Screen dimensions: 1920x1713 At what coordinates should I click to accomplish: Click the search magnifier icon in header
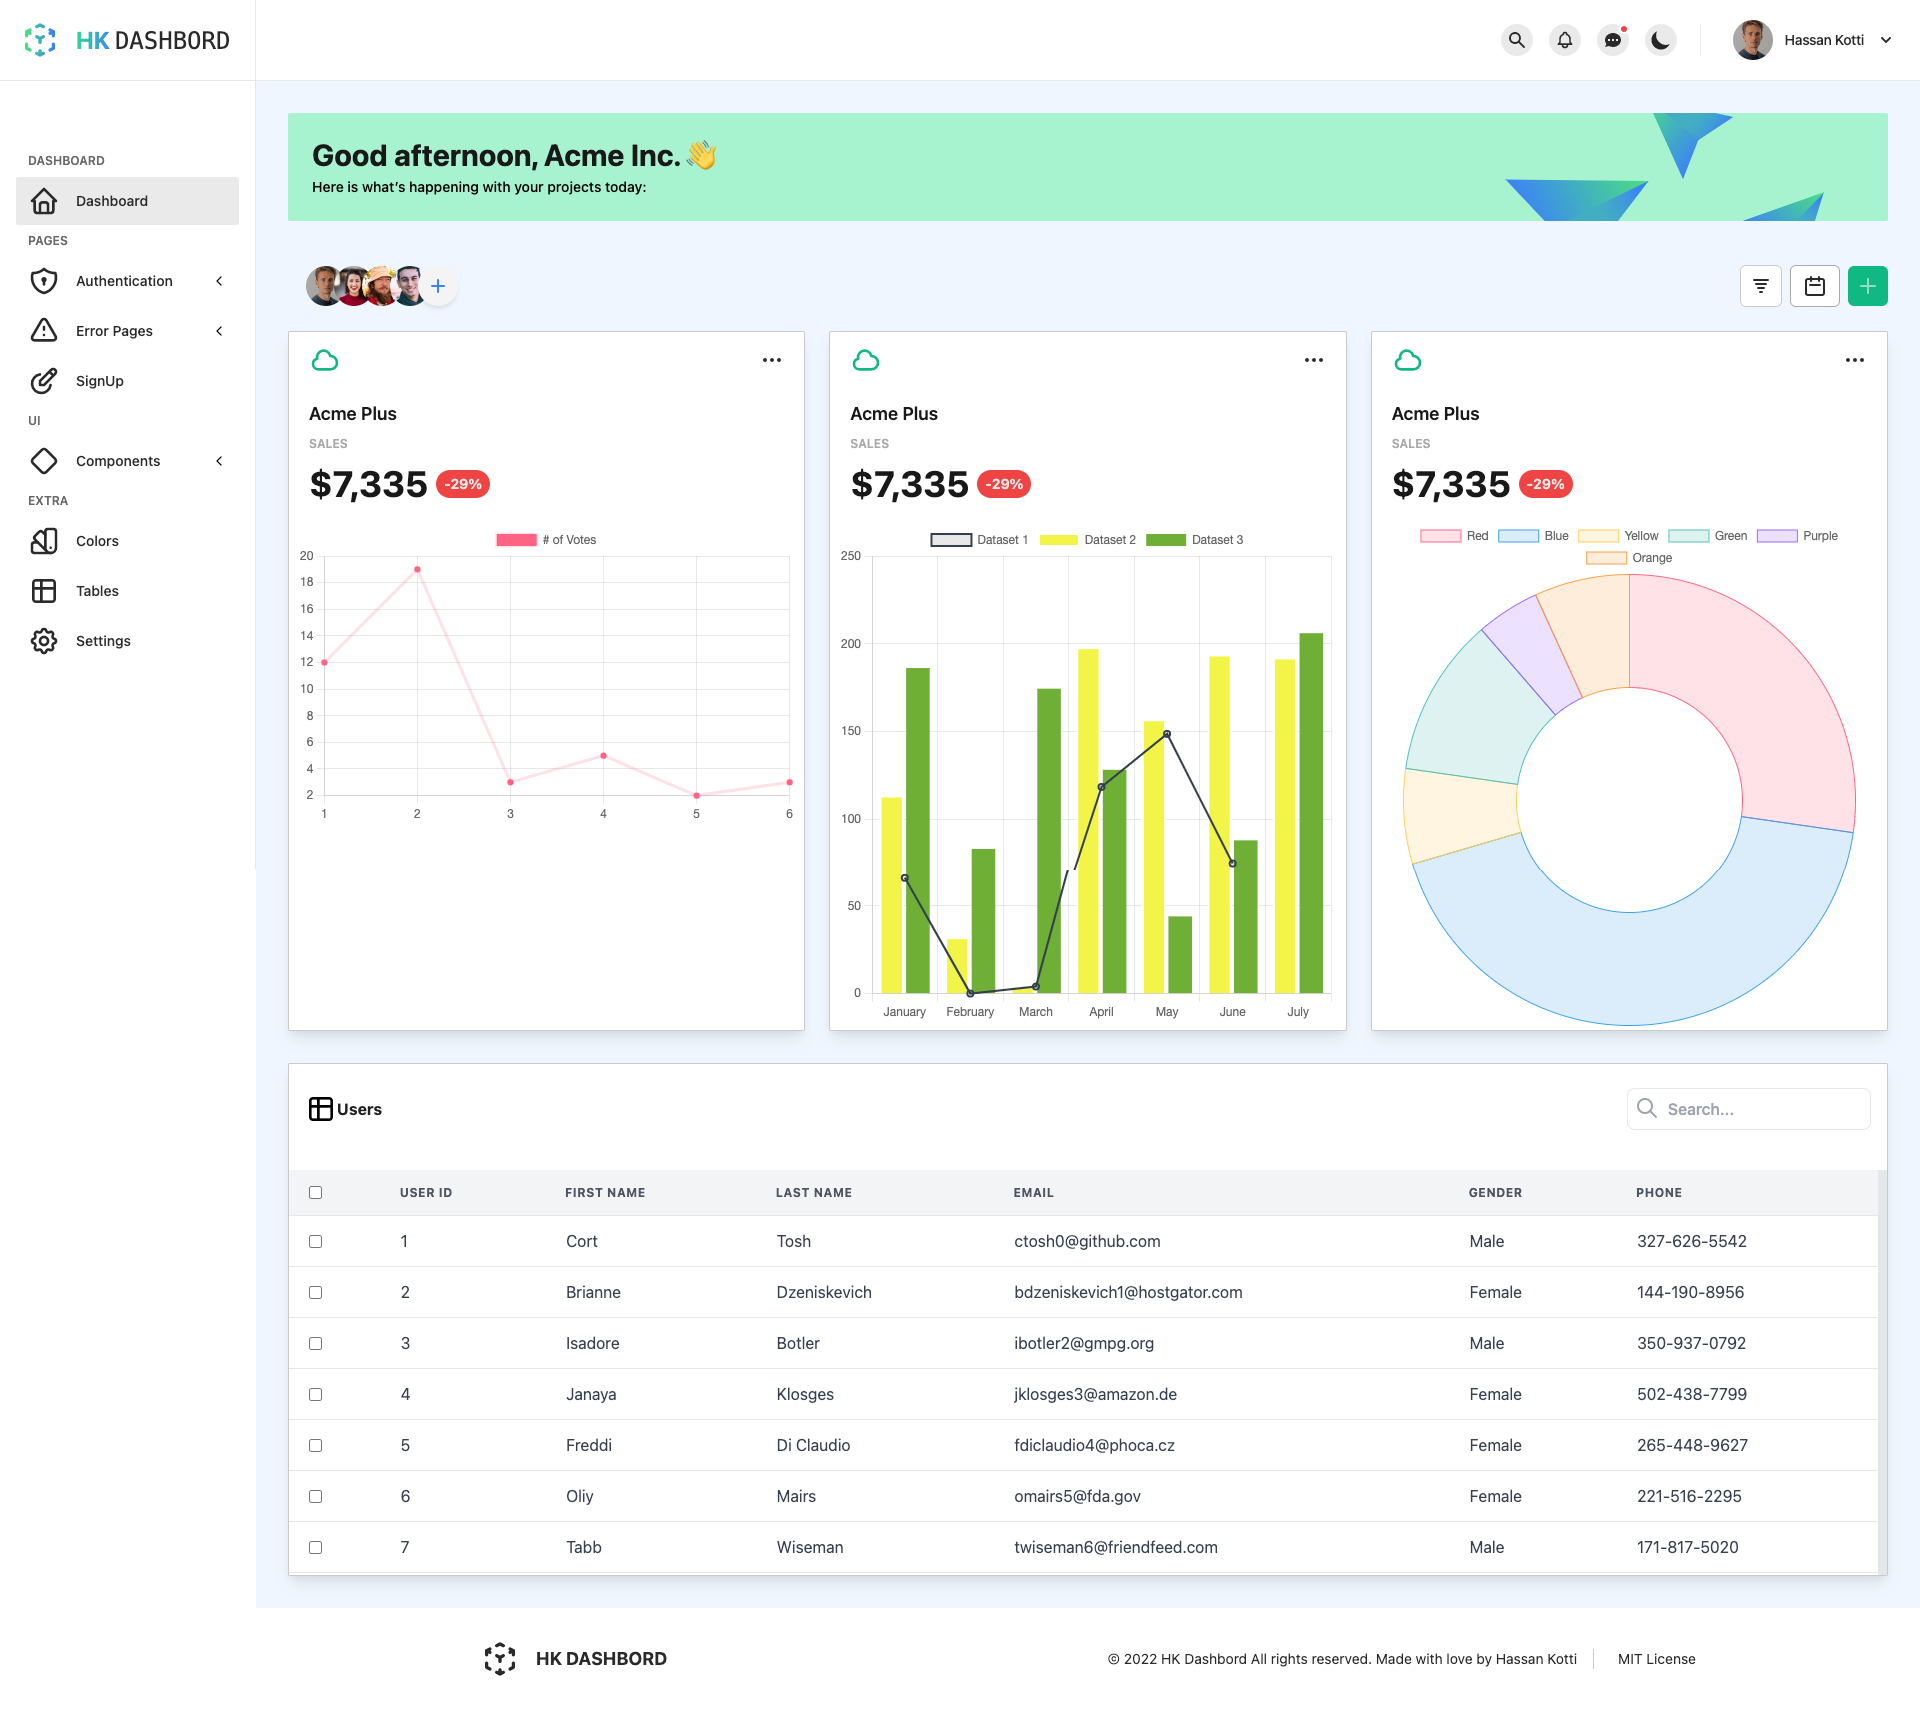click(x=1516, y=40)
